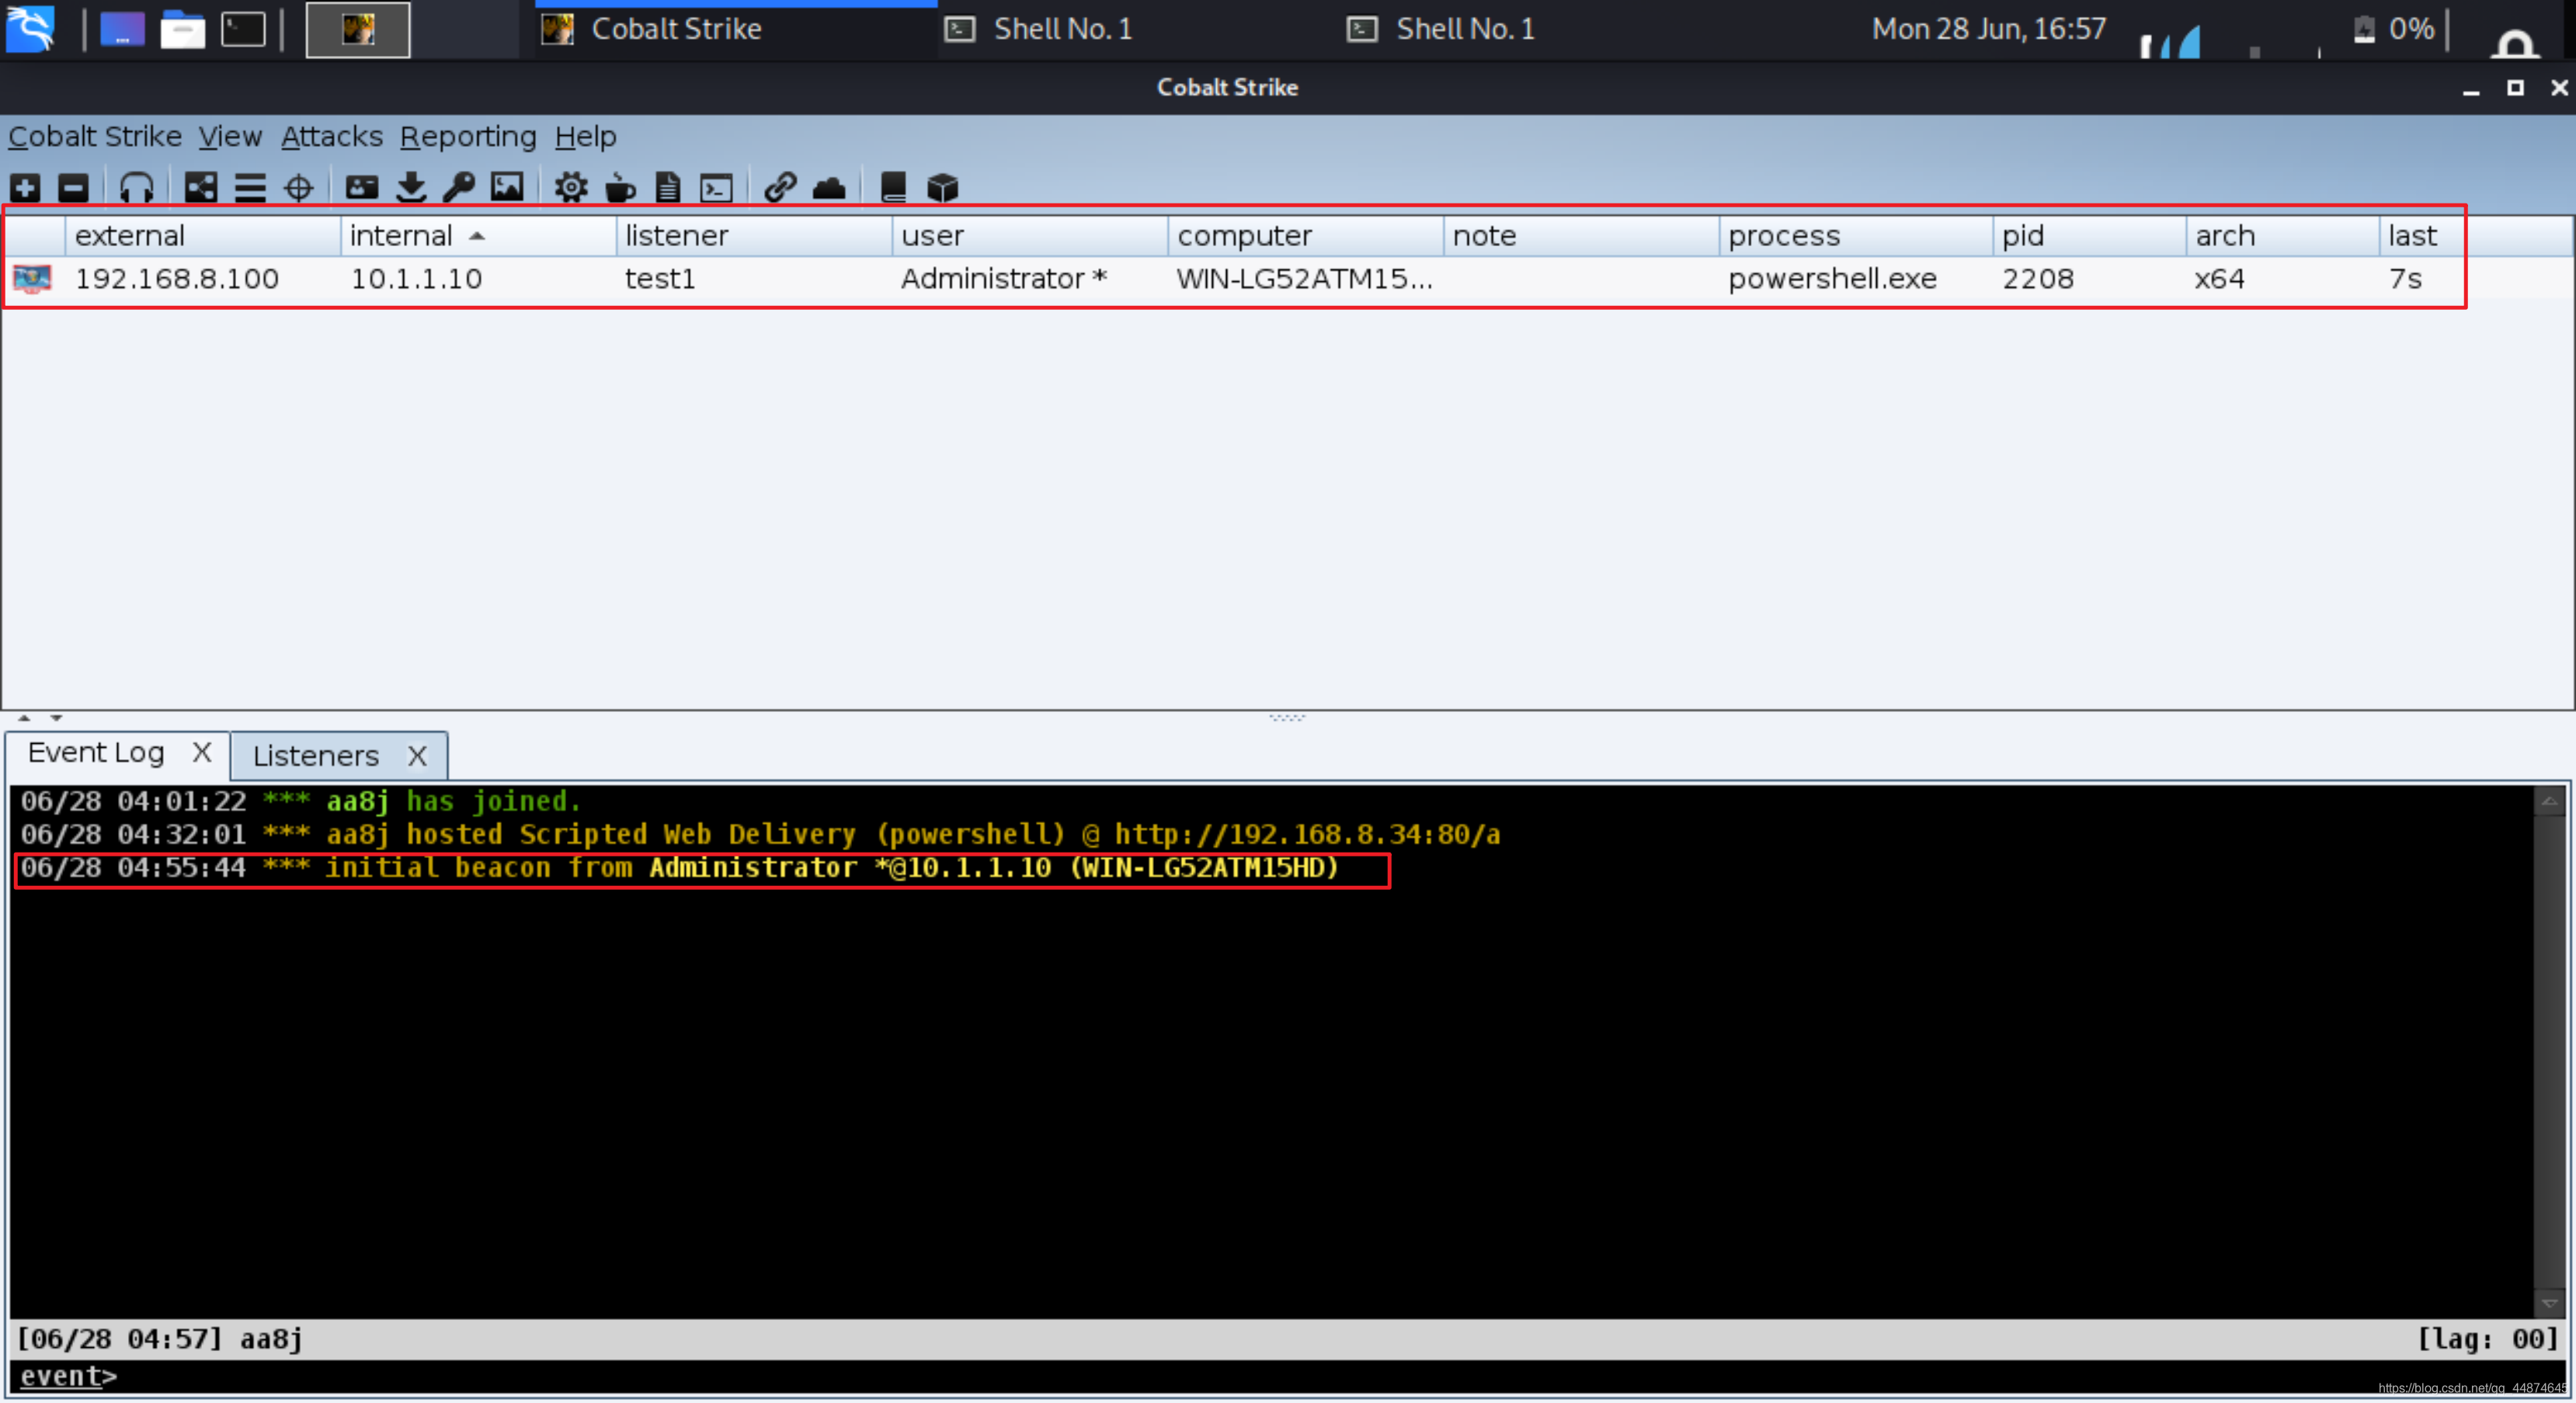Screen dimensions: 2576x1403
Task: Click the document macro icon
Action: (x=668, y=187)
